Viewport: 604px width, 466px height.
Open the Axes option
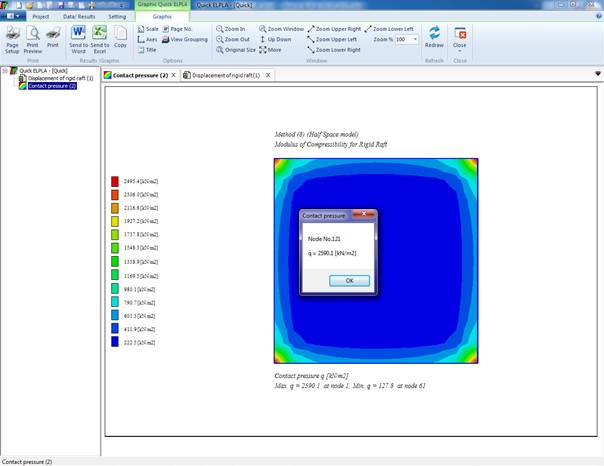147,39
